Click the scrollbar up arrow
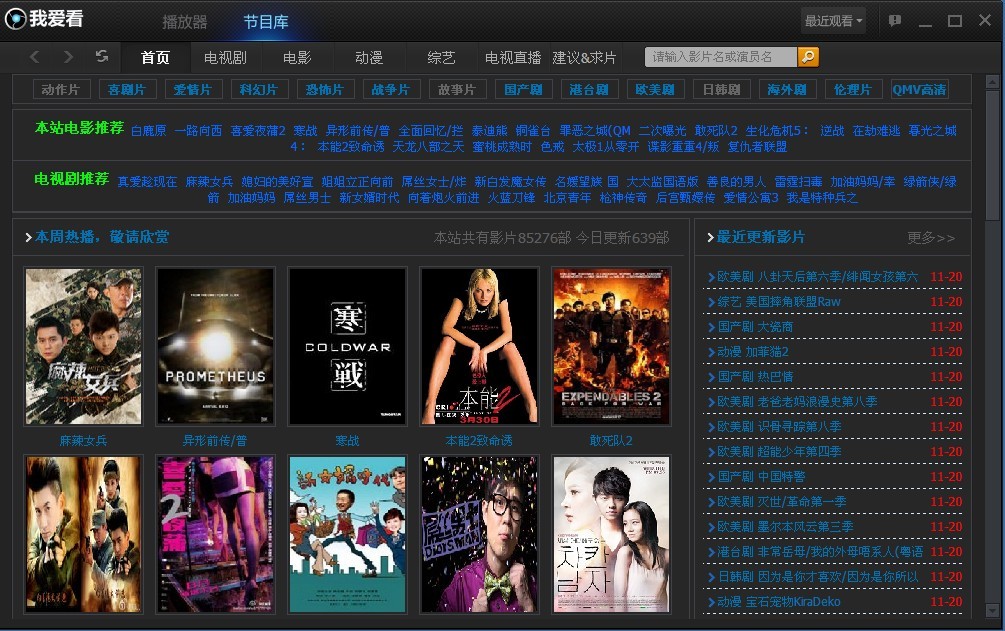1005x631 pixels. point(992,82)
